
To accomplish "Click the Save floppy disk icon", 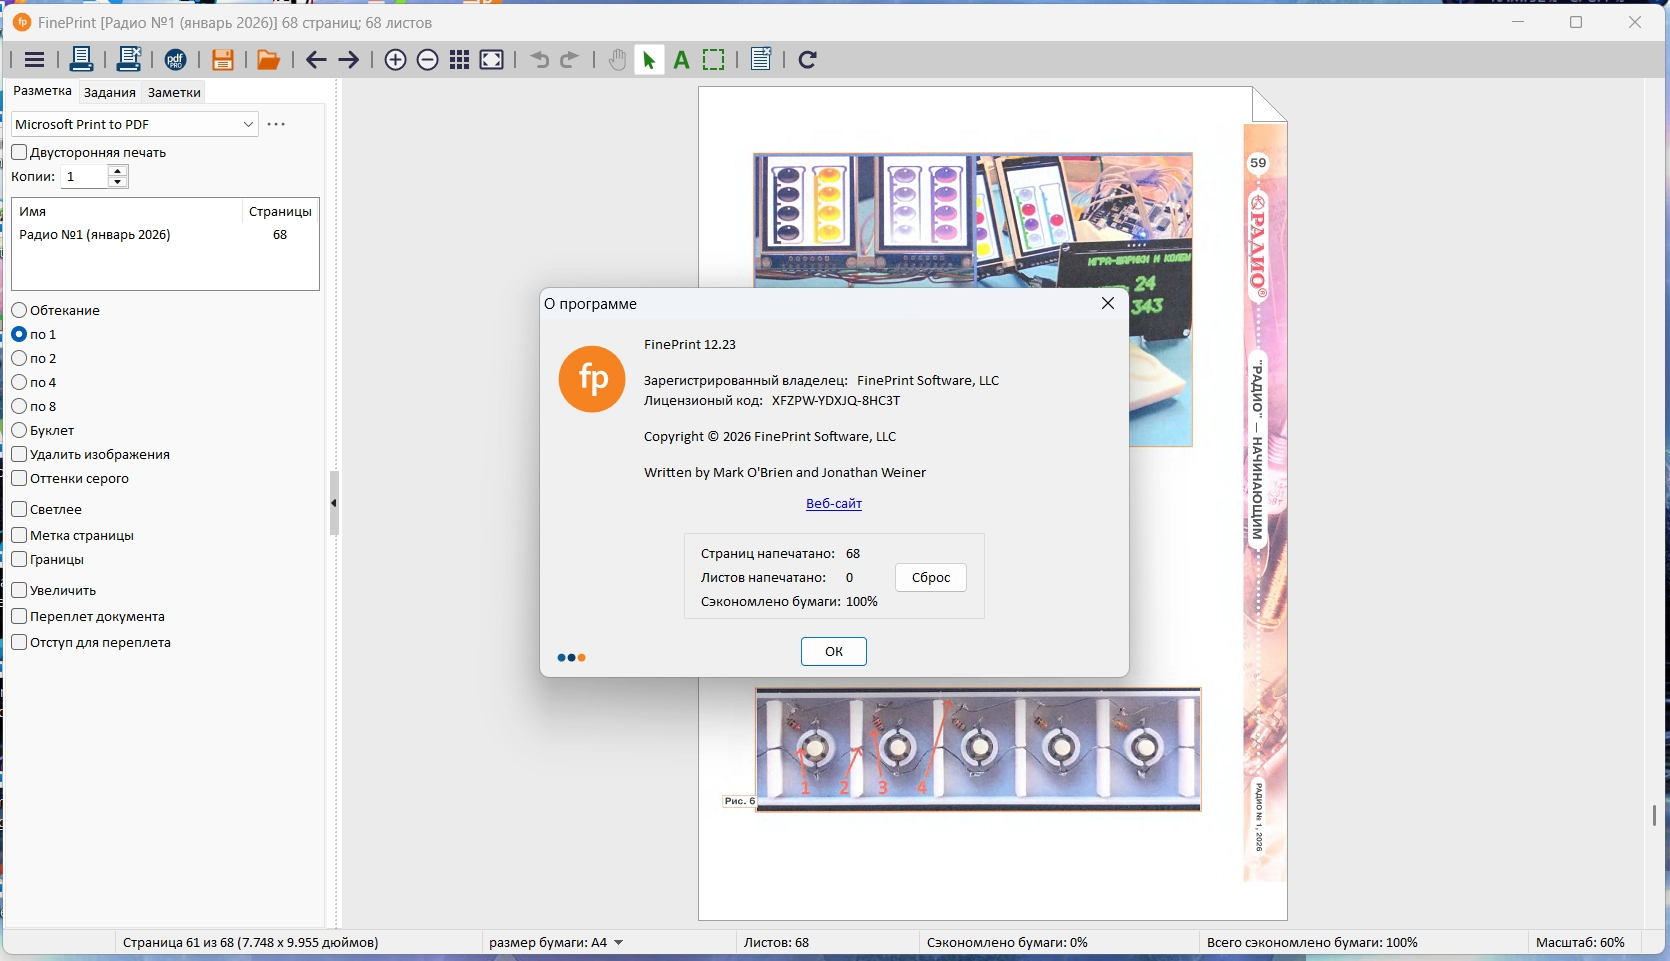I will [x=222, y=60].
